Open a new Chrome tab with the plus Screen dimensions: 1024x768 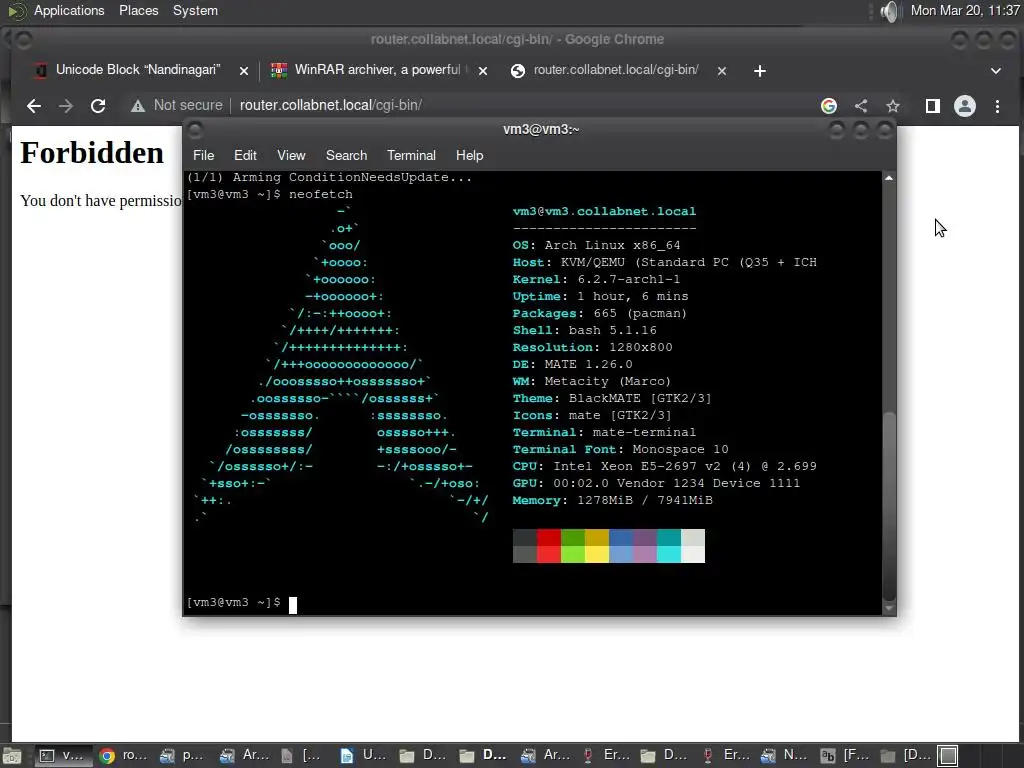coord(760,71)
